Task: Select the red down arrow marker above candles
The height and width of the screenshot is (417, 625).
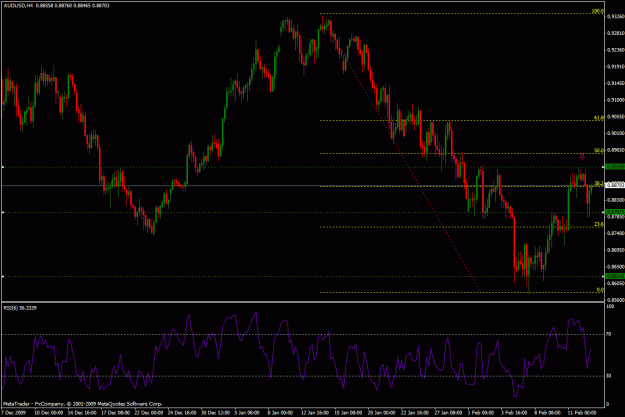Action: (582, 157)
